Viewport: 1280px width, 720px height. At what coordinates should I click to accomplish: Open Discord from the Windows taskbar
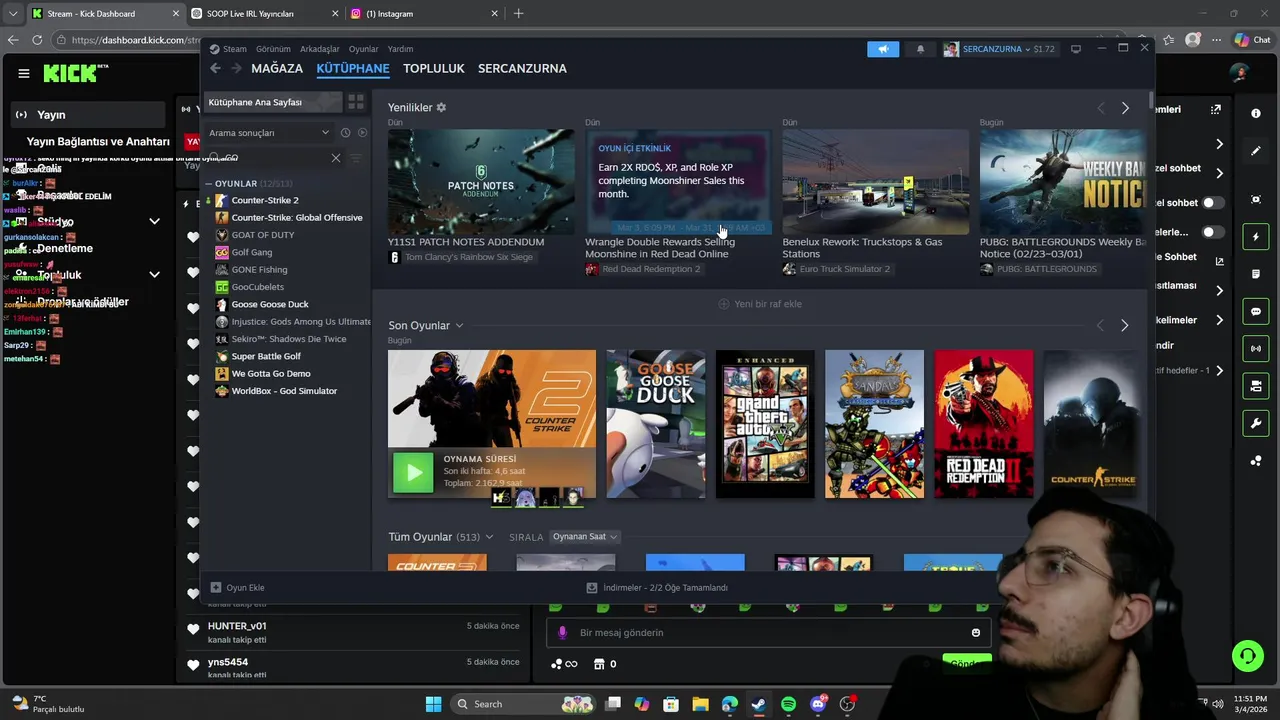point(818,704)
